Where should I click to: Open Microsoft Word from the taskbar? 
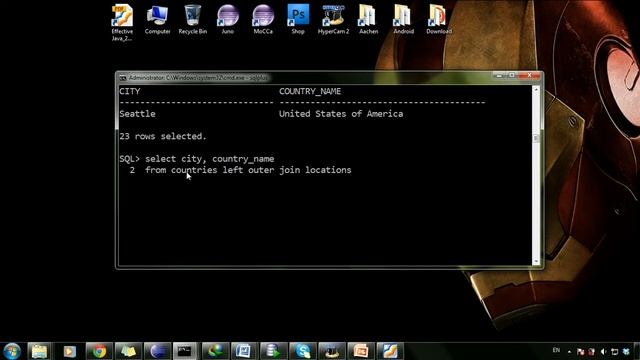pyautogui.click(x=244, y=351)
